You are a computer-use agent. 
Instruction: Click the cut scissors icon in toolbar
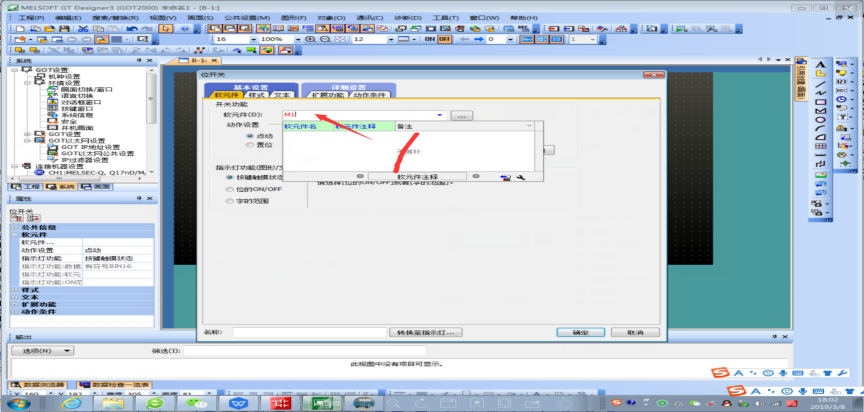point(83,29)
